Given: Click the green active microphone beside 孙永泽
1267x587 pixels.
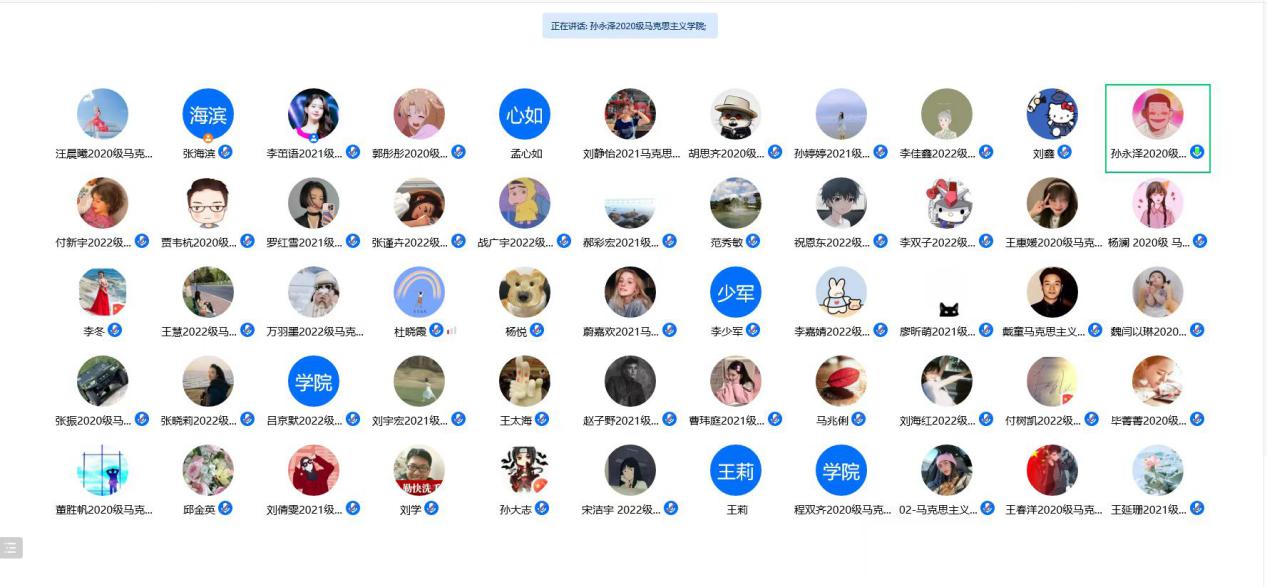Looking at the screenshot, I should (1197, 153).
